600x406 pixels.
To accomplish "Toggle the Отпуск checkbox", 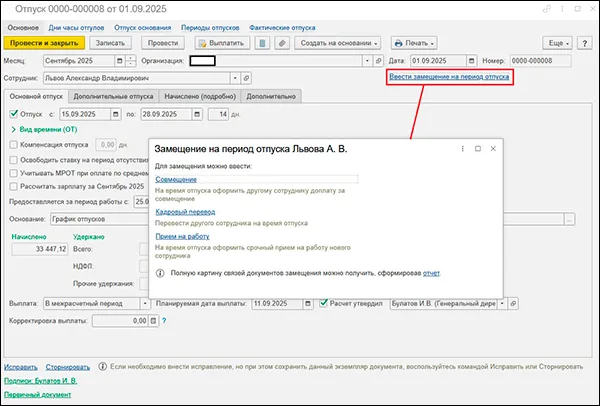I will click(12, 115).
